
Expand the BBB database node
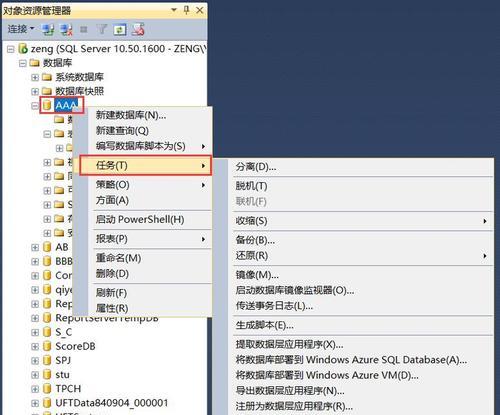[35, 261]
